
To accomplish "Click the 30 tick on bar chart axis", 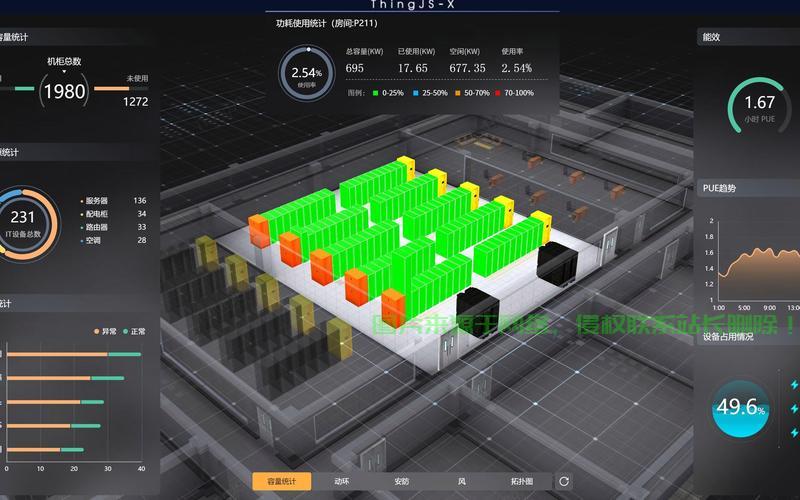I will click(x=108, y=468).
